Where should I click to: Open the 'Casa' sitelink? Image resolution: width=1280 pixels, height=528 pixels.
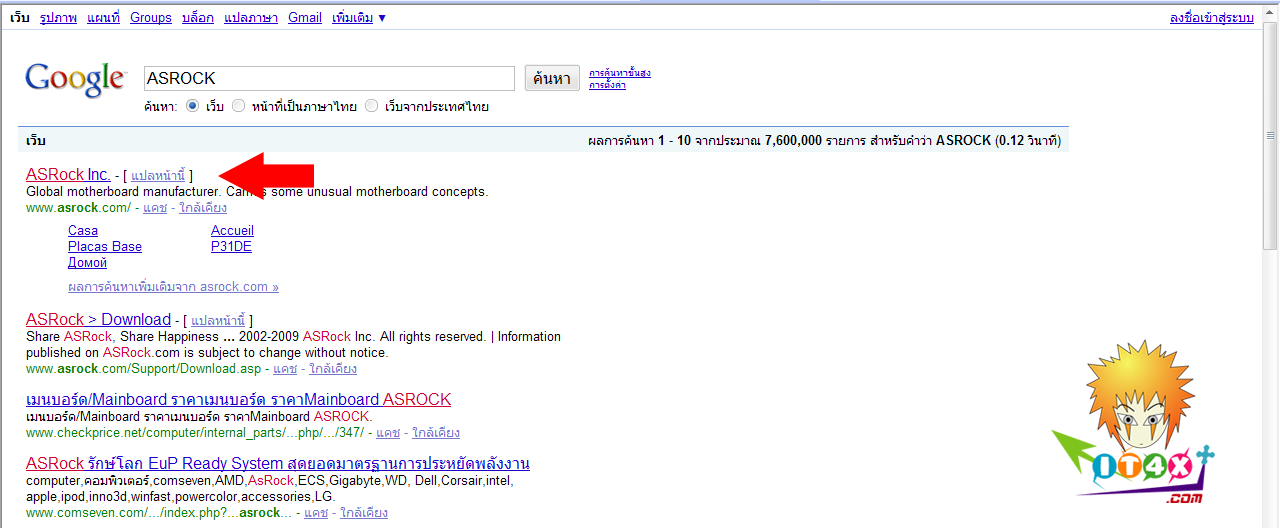coord(83,231)
